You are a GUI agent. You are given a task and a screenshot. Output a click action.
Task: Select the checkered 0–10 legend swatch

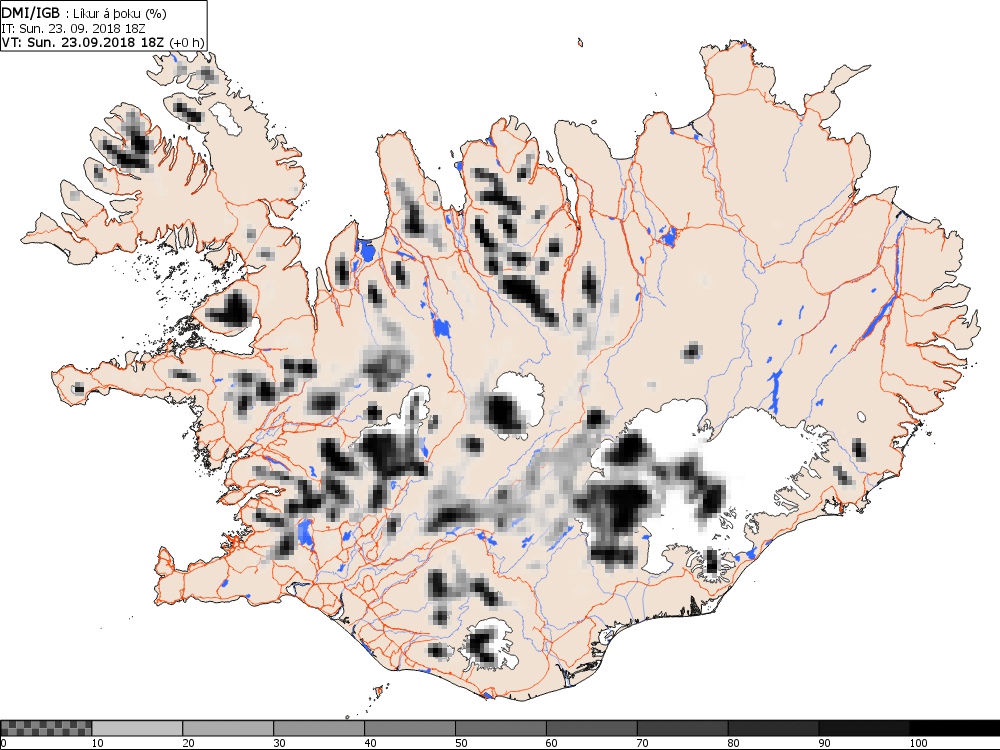click(x=47, y=728)
